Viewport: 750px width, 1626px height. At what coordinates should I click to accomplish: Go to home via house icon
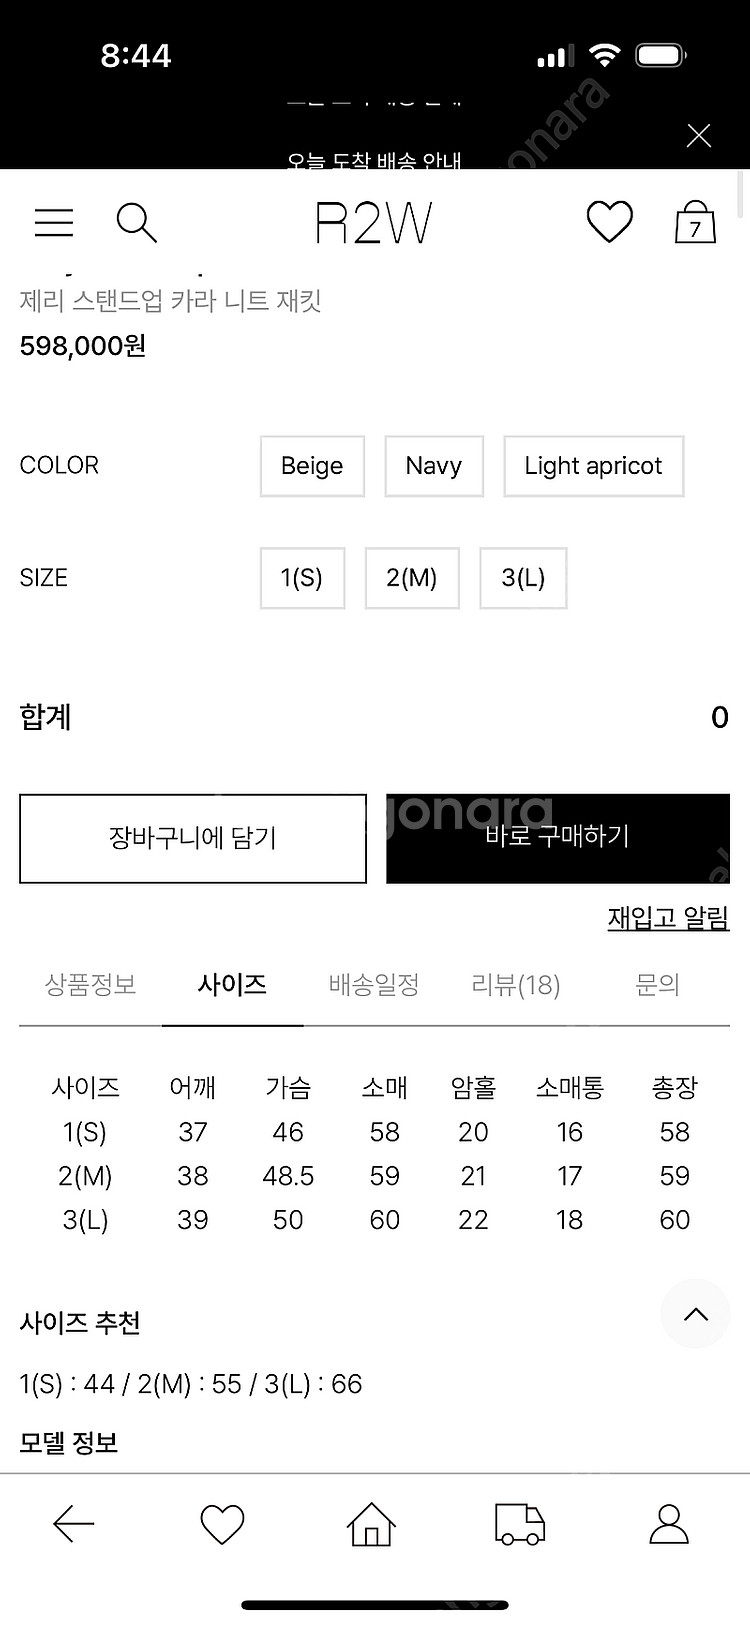click(x=371, y=1524)
